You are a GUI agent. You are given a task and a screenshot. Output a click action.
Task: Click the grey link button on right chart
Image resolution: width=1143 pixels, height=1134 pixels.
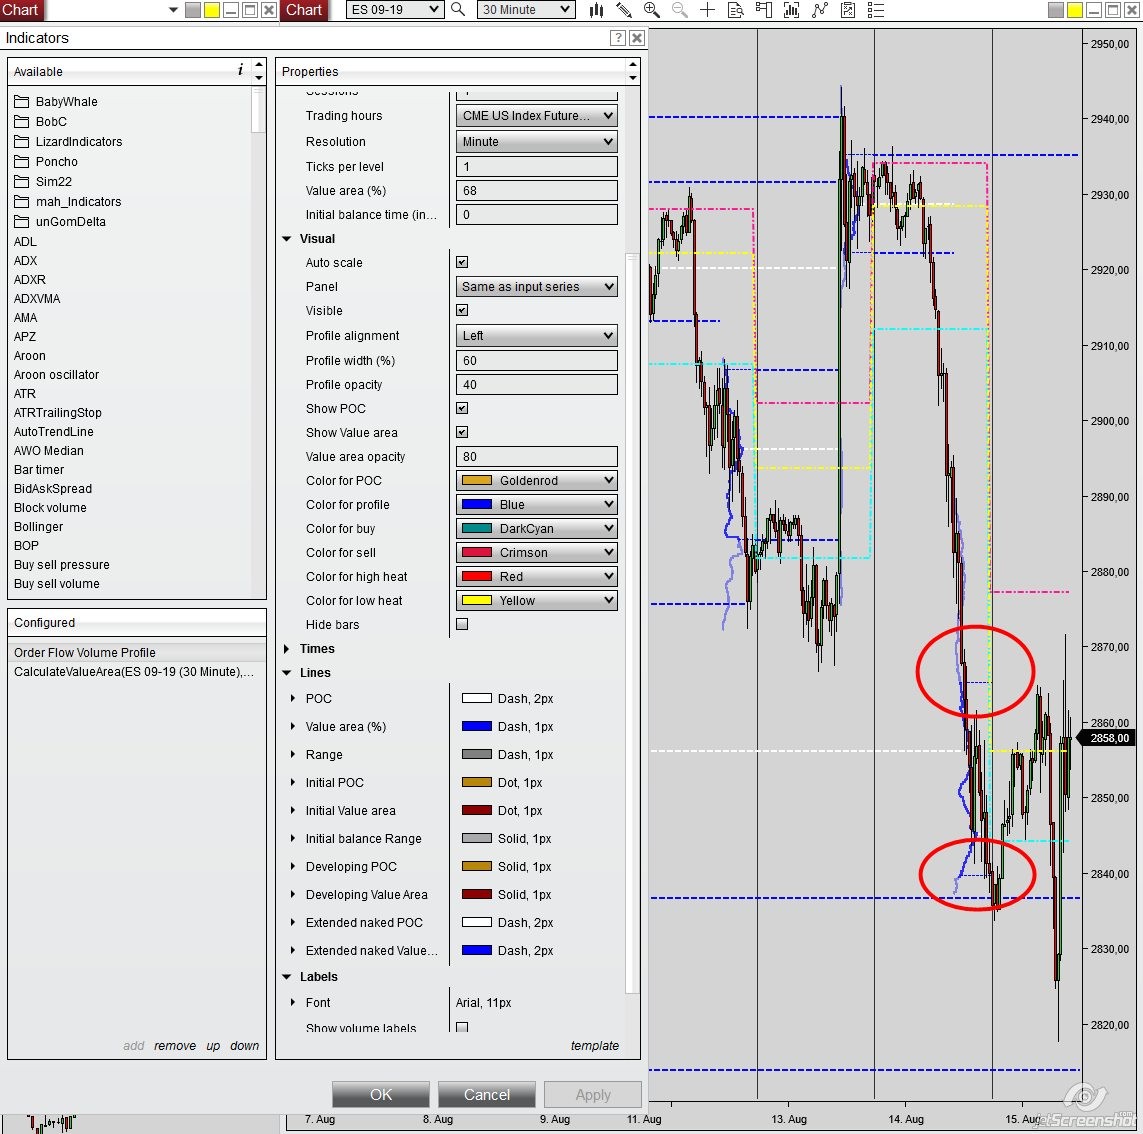coord(1056,9)
